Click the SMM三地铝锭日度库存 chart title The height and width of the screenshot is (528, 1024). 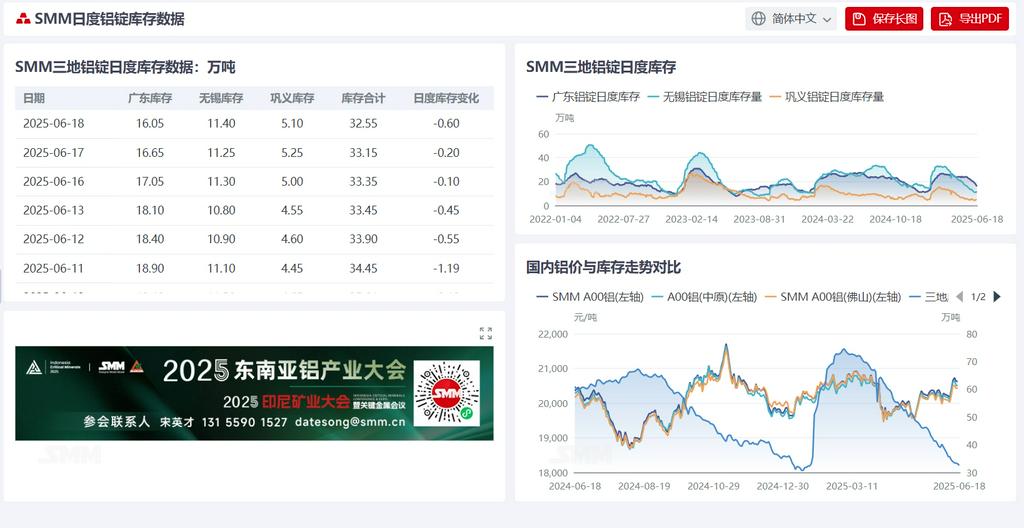[601, 67]
